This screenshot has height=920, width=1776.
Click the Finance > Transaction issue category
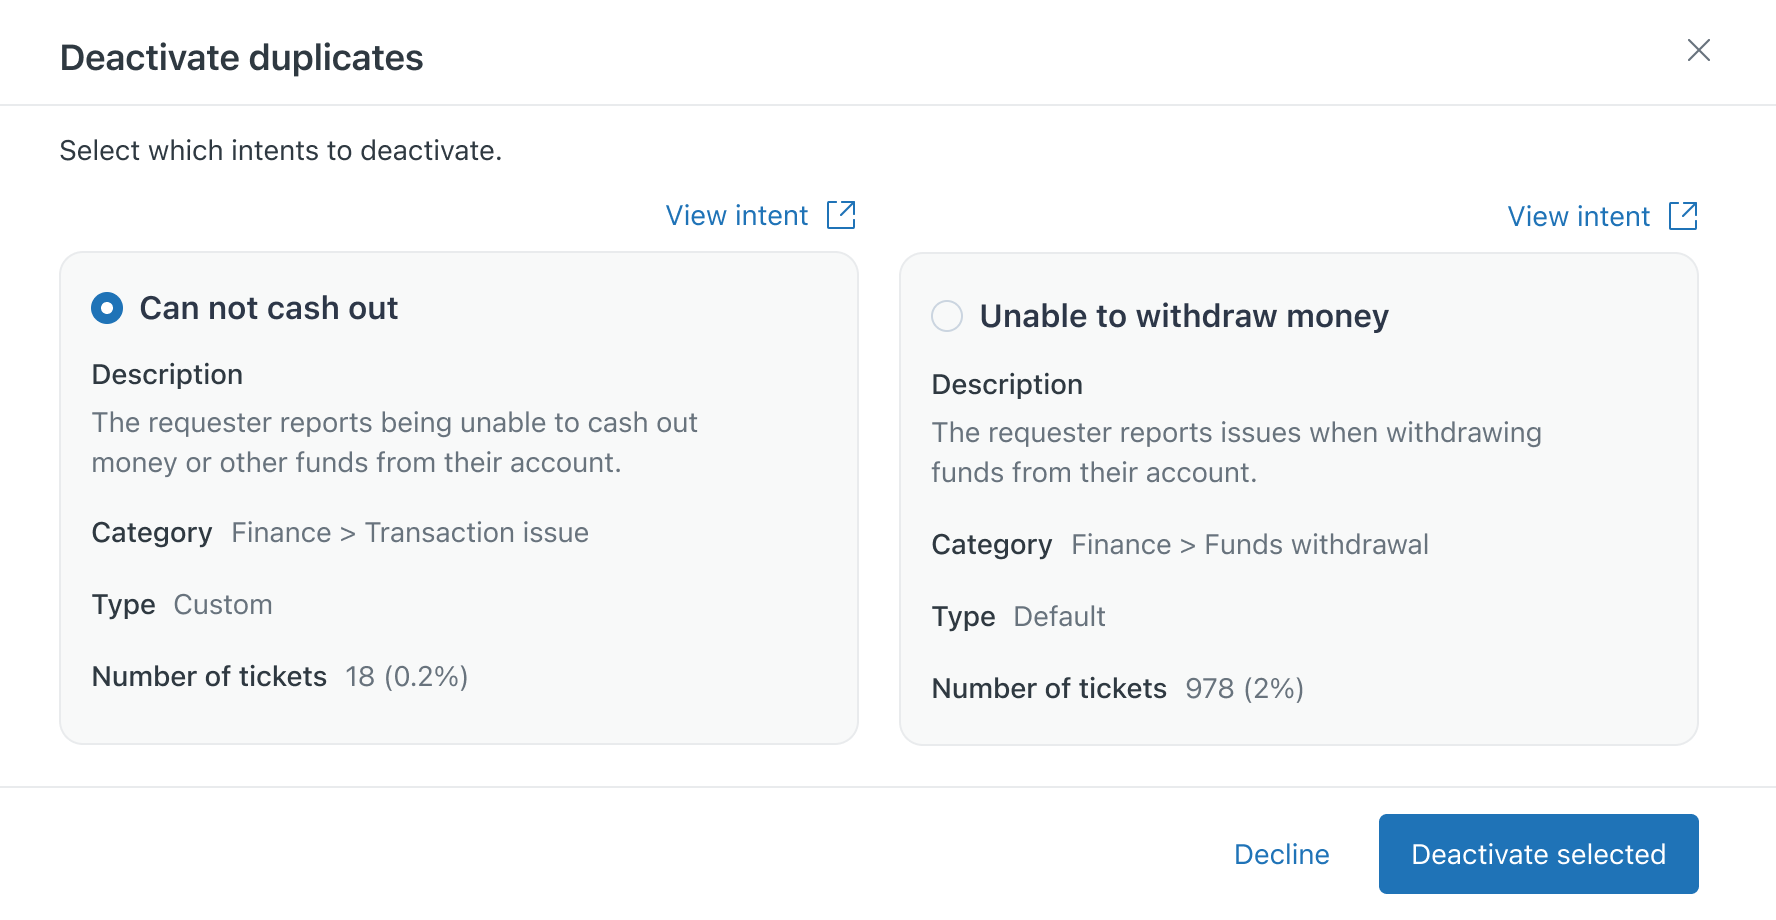click(x=410, y=533)
